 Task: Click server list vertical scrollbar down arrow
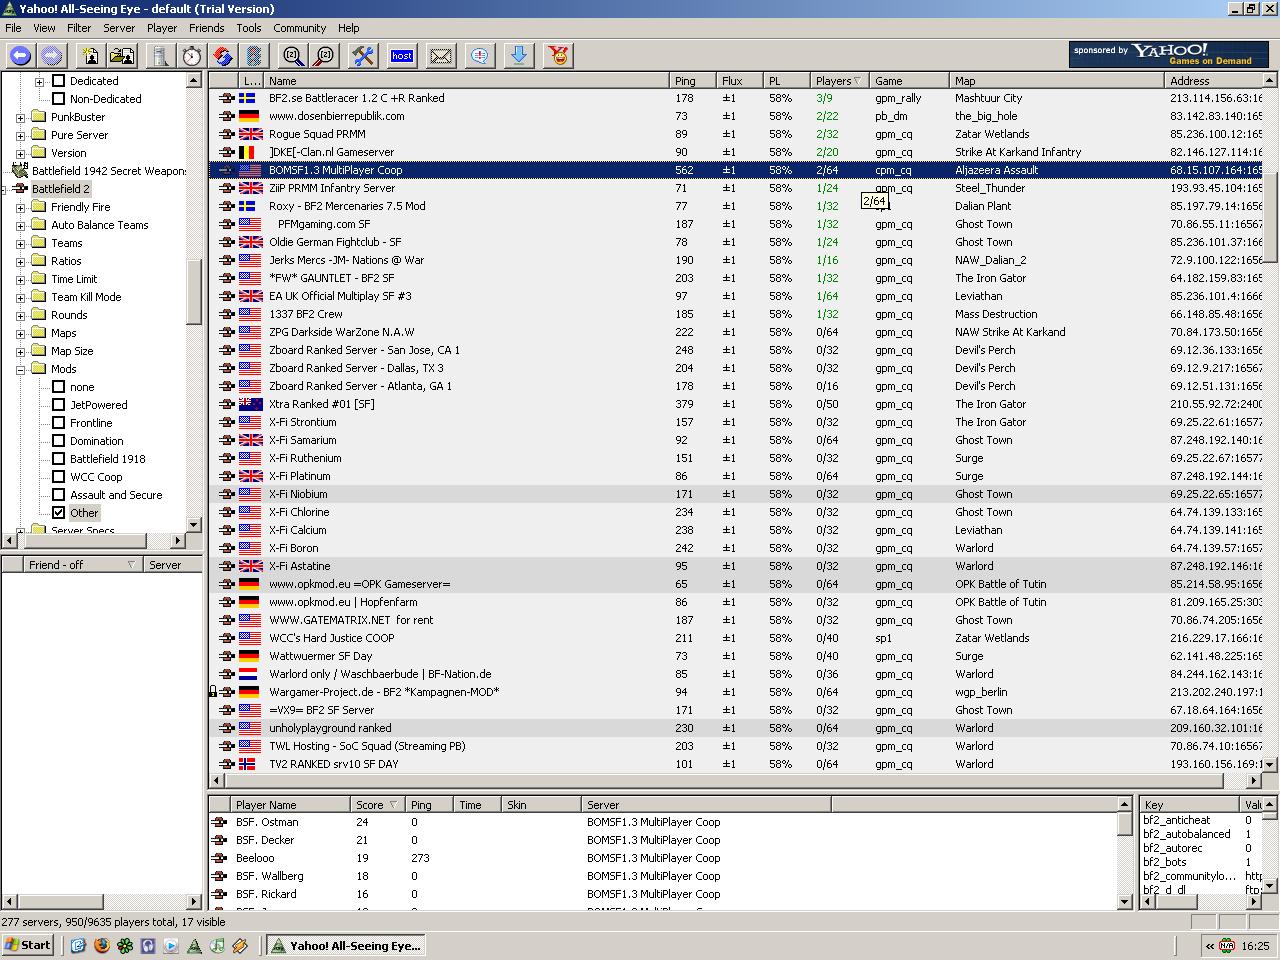[x=1270, y=764]
